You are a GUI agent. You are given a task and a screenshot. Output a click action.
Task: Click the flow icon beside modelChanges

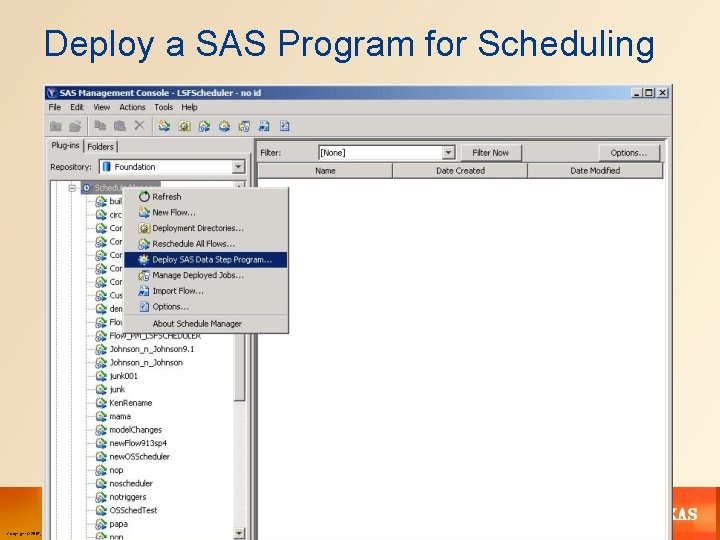point(101,430)
